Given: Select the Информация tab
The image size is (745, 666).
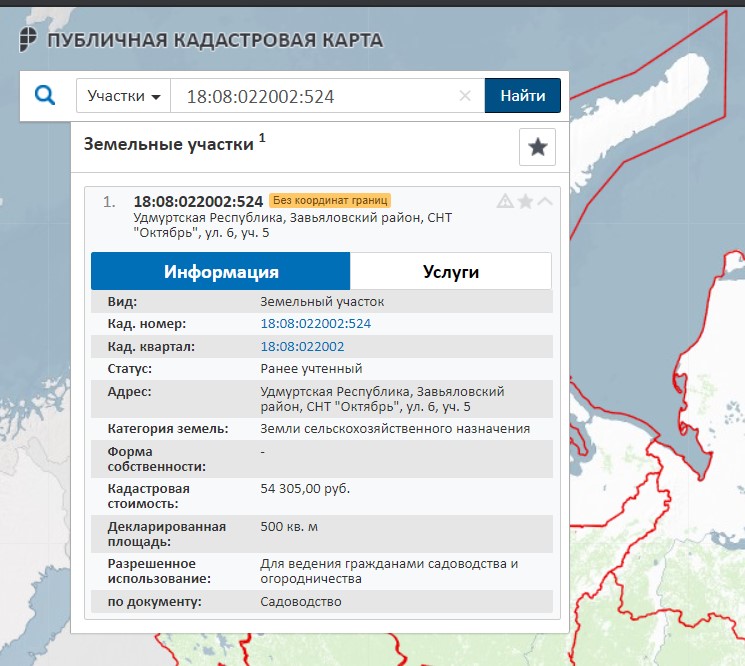Looking at the screenshot, I should click(221, 271).
